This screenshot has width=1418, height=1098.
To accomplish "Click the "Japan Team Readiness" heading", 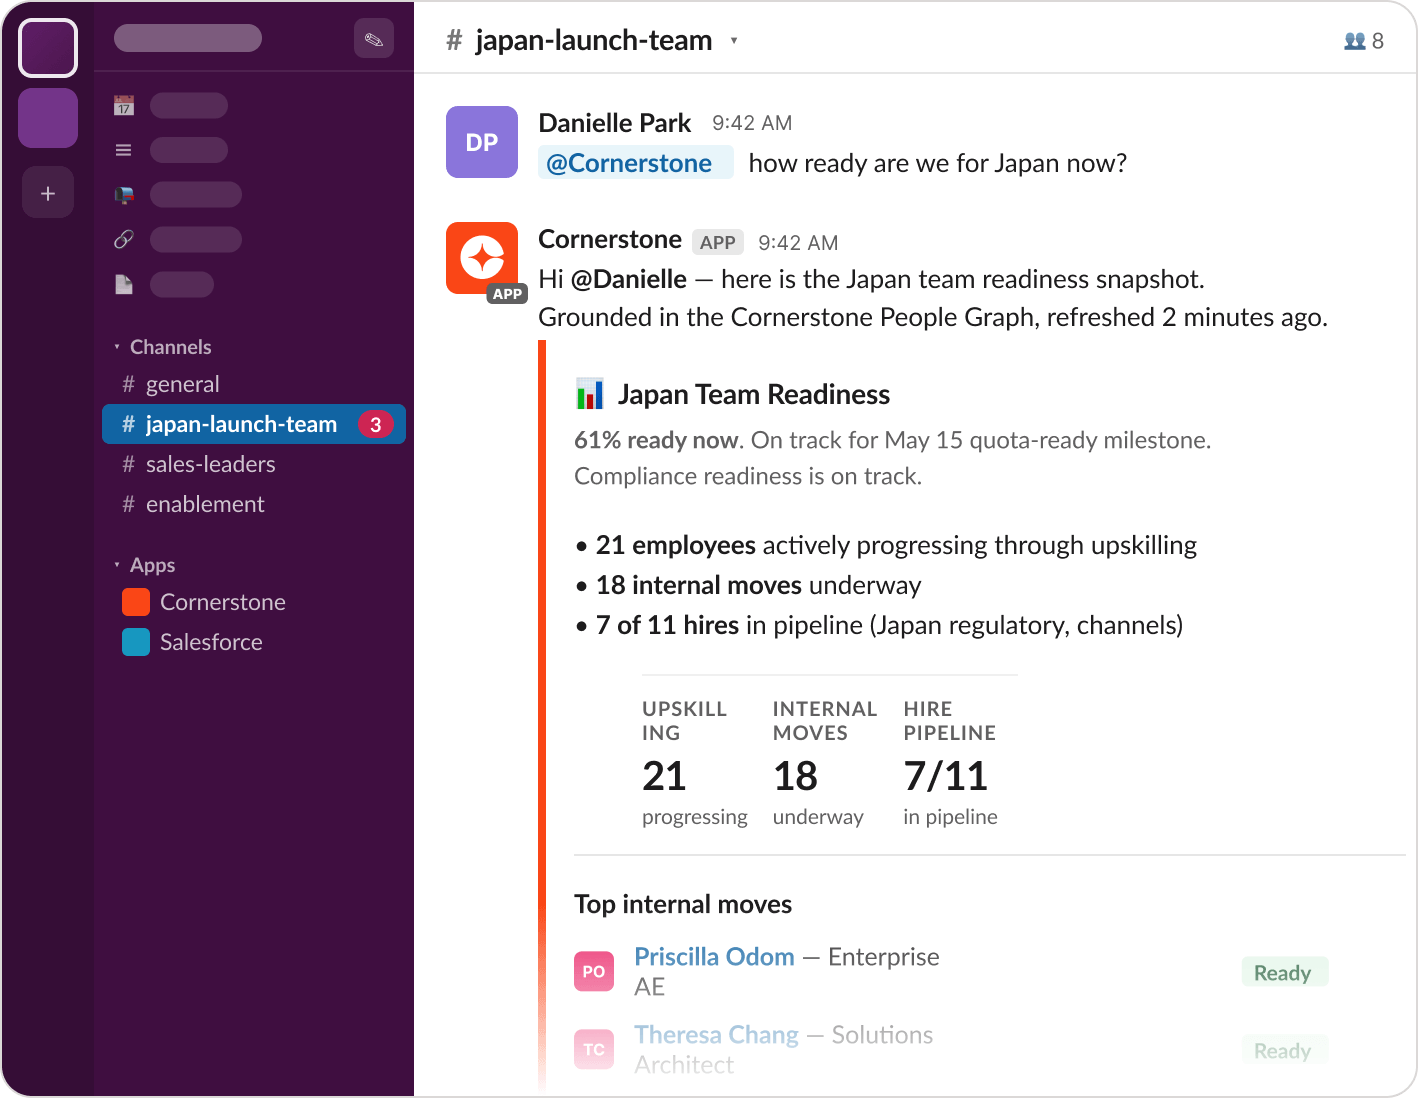I will 754,395.
